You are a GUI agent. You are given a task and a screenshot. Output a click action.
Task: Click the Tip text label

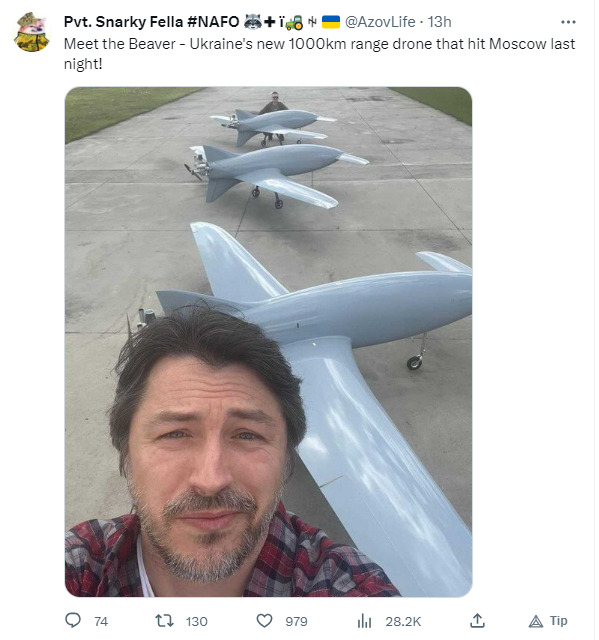tap(559, 620)
